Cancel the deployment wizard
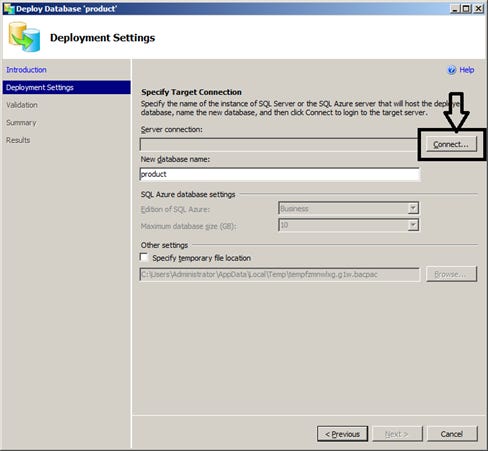 [x=452, y=434]
